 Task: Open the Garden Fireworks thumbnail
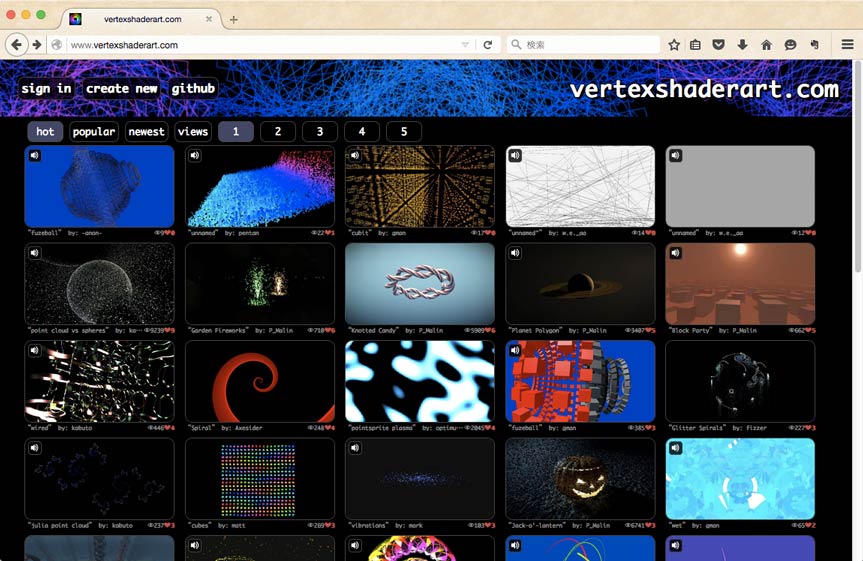point(260,284)
